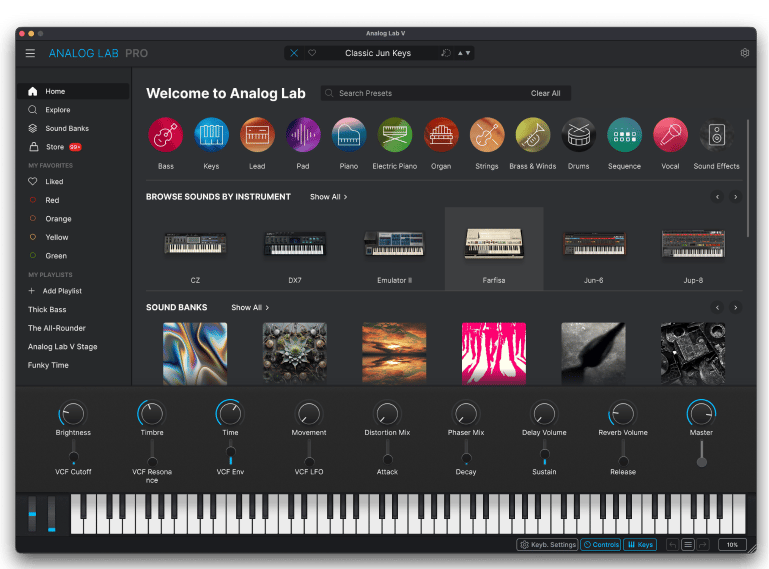Open Explore in the sidebar
The height and width of the screenshot is (569, 769).
(57, 110)
